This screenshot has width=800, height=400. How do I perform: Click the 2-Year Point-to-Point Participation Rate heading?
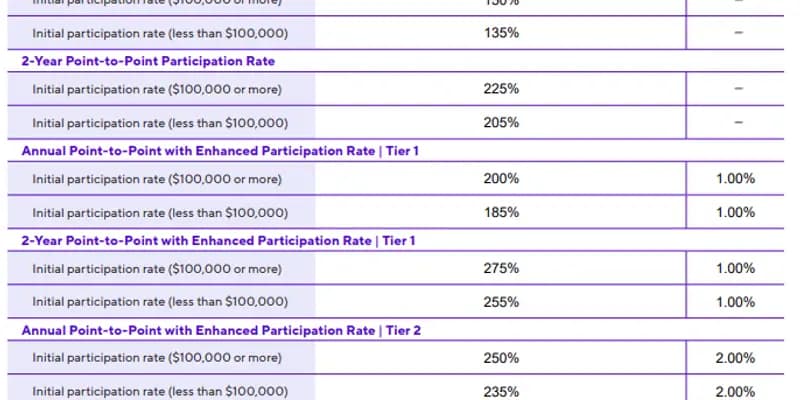(x=148, y=61)
